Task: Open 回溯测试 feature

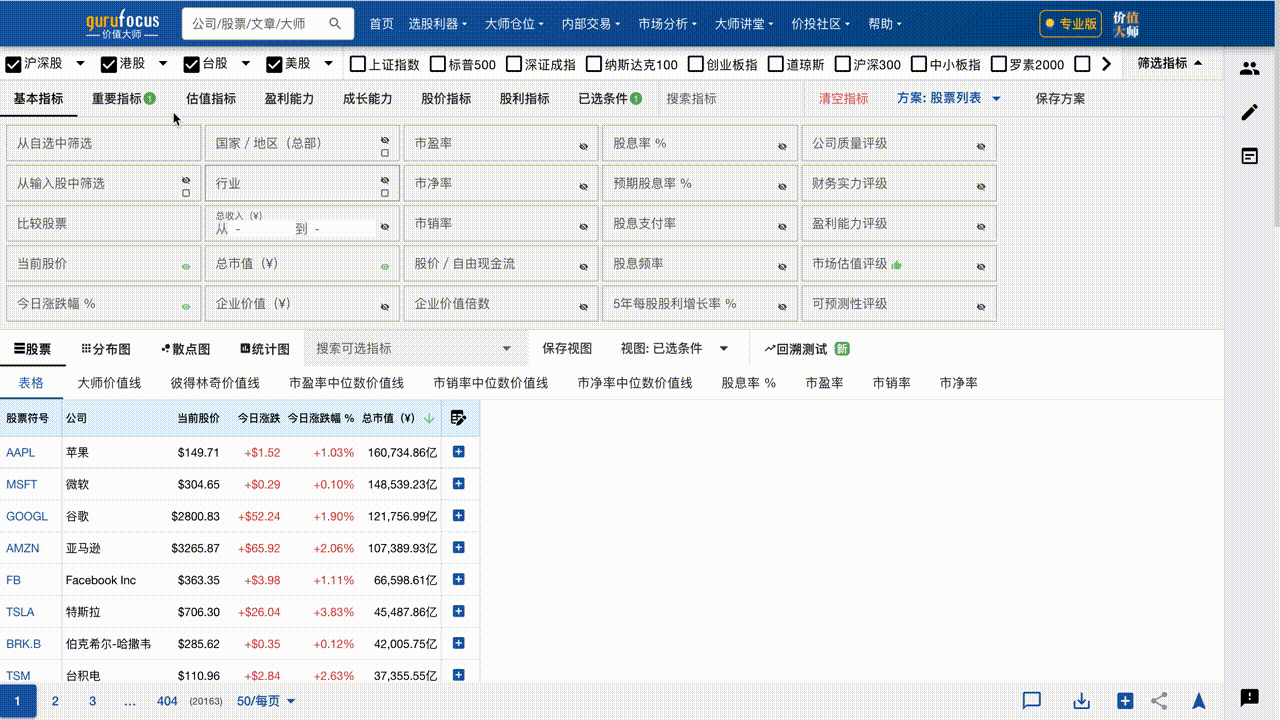Action: click(x=807, y=349)
